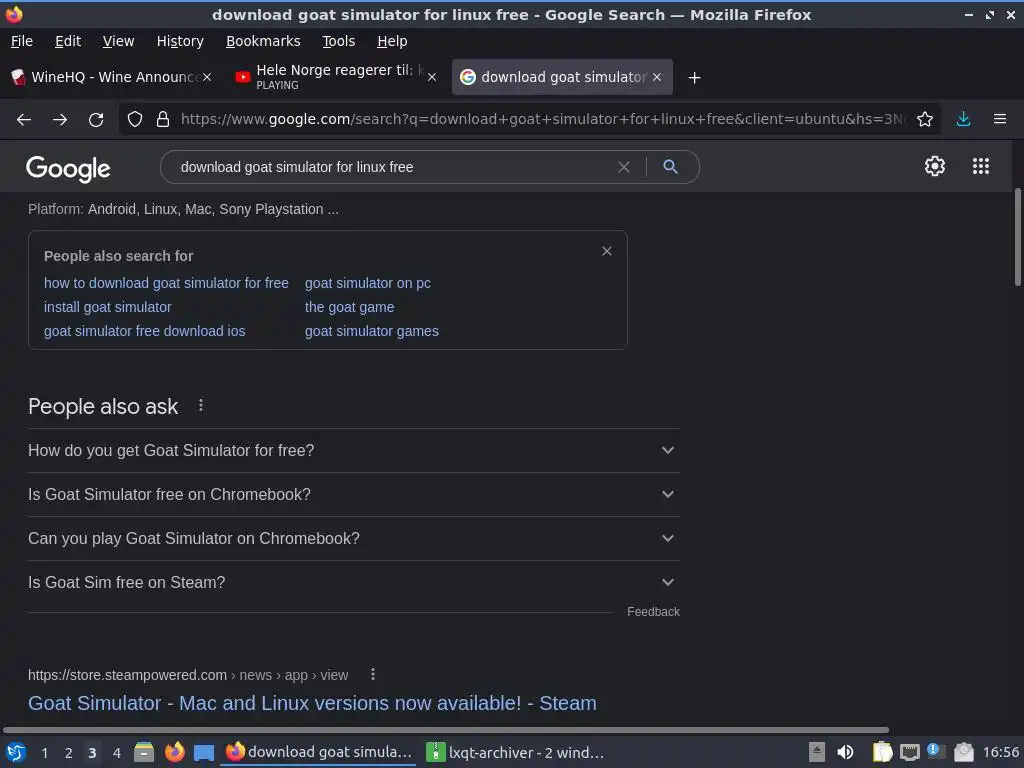Clear the Google search box
Viewport: 1024px width, 768px height.
click(624, 167)
